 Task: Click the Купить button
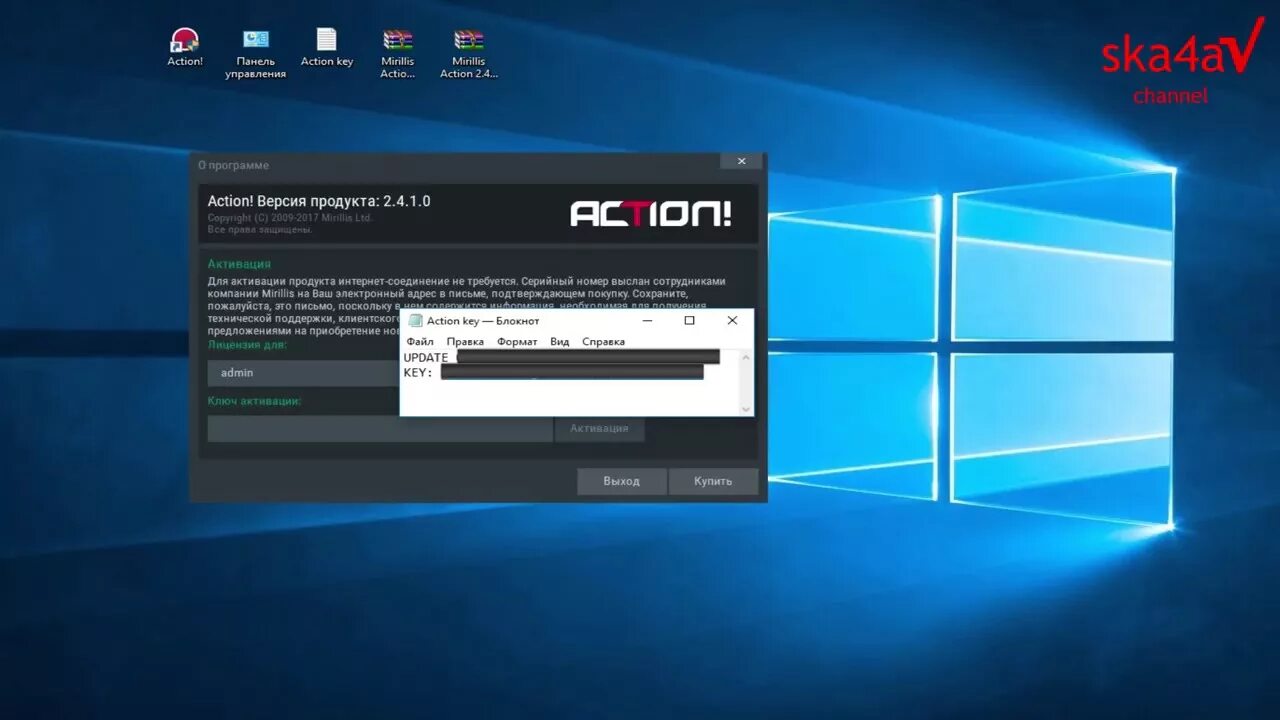[x=713, y=481]
